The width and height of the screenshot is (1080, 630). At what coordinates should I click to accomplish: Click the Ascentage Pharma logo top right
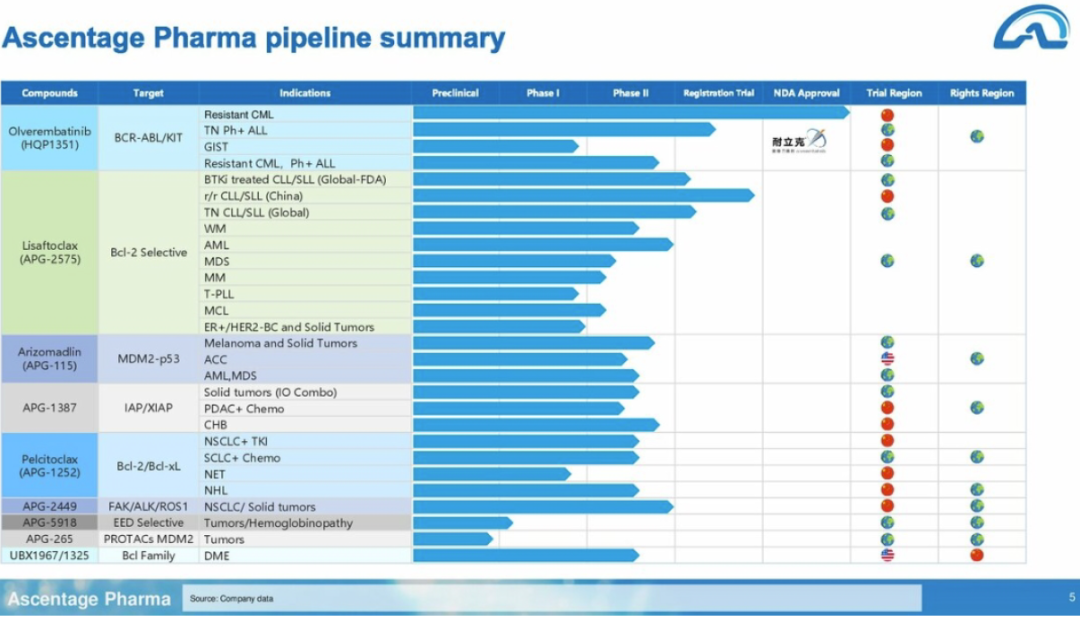[x=1031, y=28]
